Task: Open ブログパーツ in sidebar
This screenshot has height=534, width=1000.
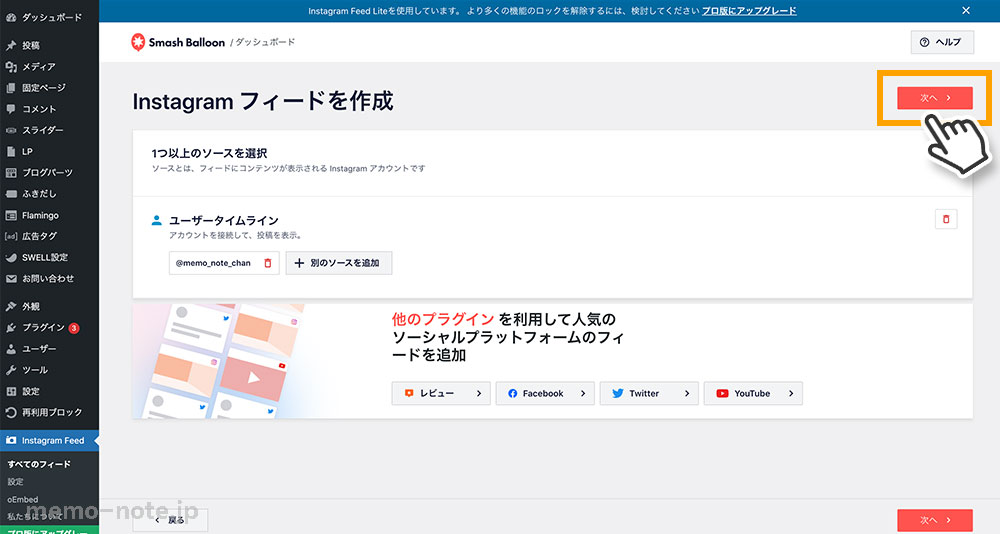Action: (x=49, y=172)
